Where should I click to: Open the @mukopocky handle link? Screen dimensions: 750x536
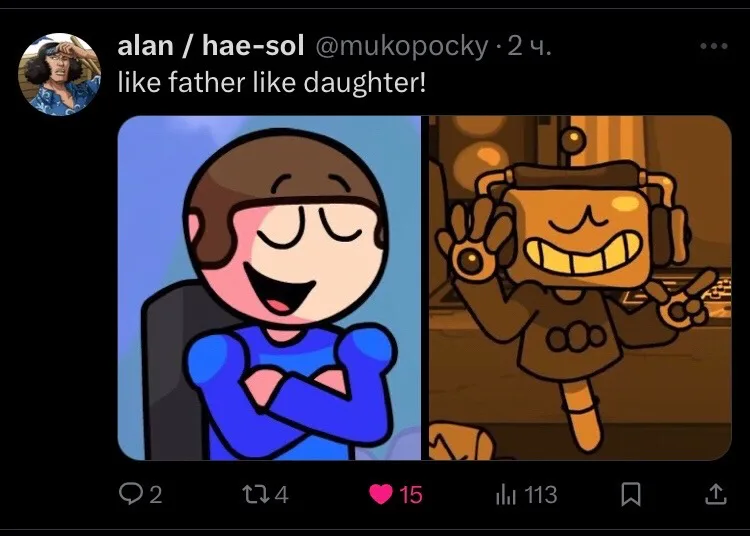401,47
